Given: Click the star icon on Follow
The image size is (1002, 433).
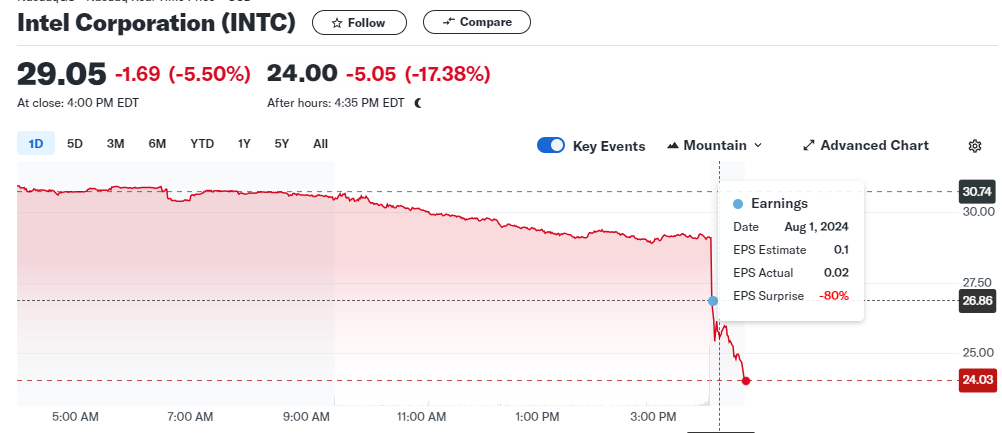Looking at the screenshot, I should pos(337,22).
